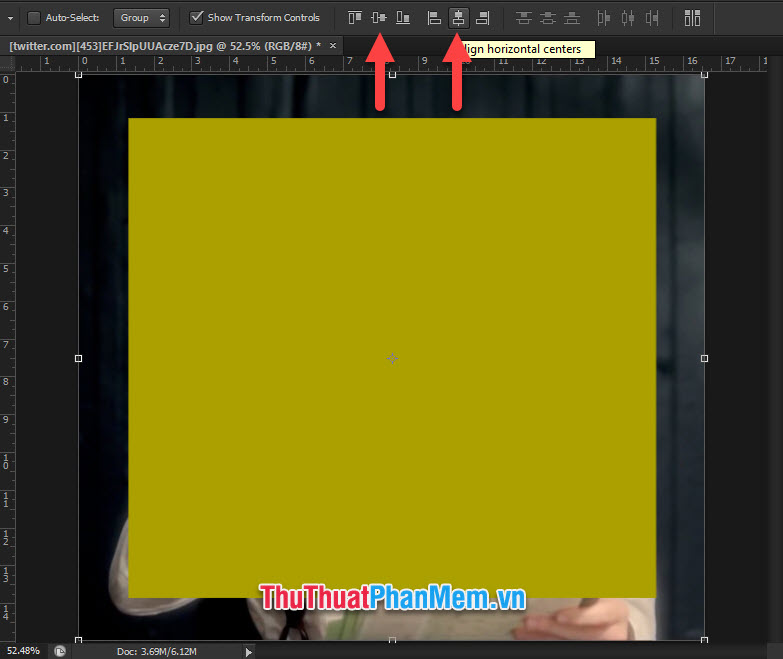Image resolution: width=783 pixels, height=659 pixels.
Task: Click the right-middle transform handle
Action: tap(704, 358)
